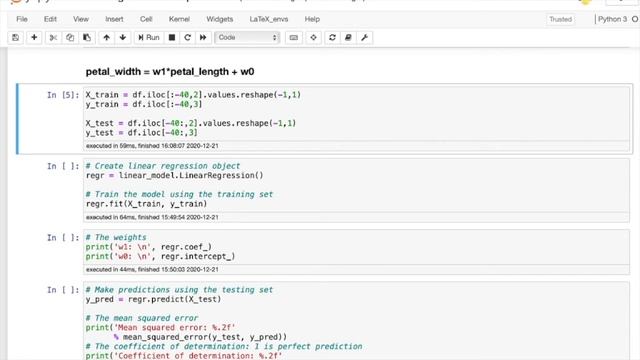Image resolution: width=640 pixels, height=360 pixels.
Task: Click the book toolbar icon
Action: coord(348,38)
